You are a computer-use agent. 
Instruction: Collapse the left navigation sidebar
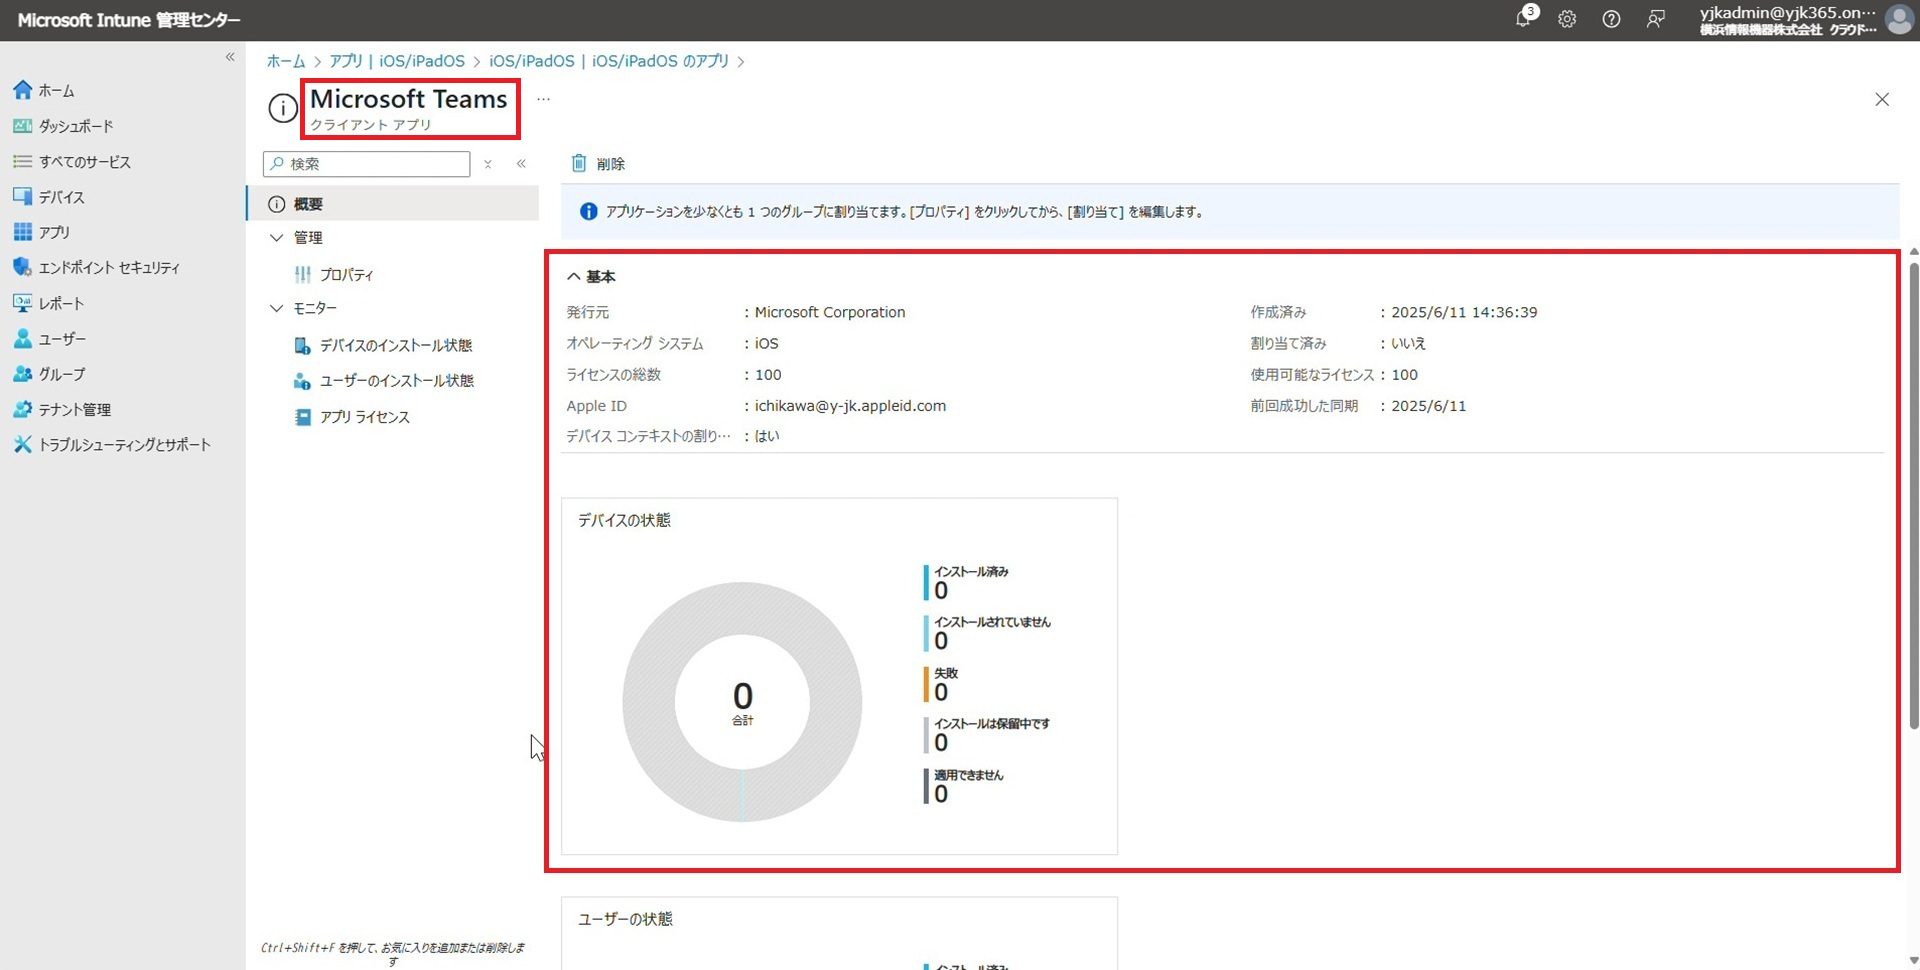(230, 57)
